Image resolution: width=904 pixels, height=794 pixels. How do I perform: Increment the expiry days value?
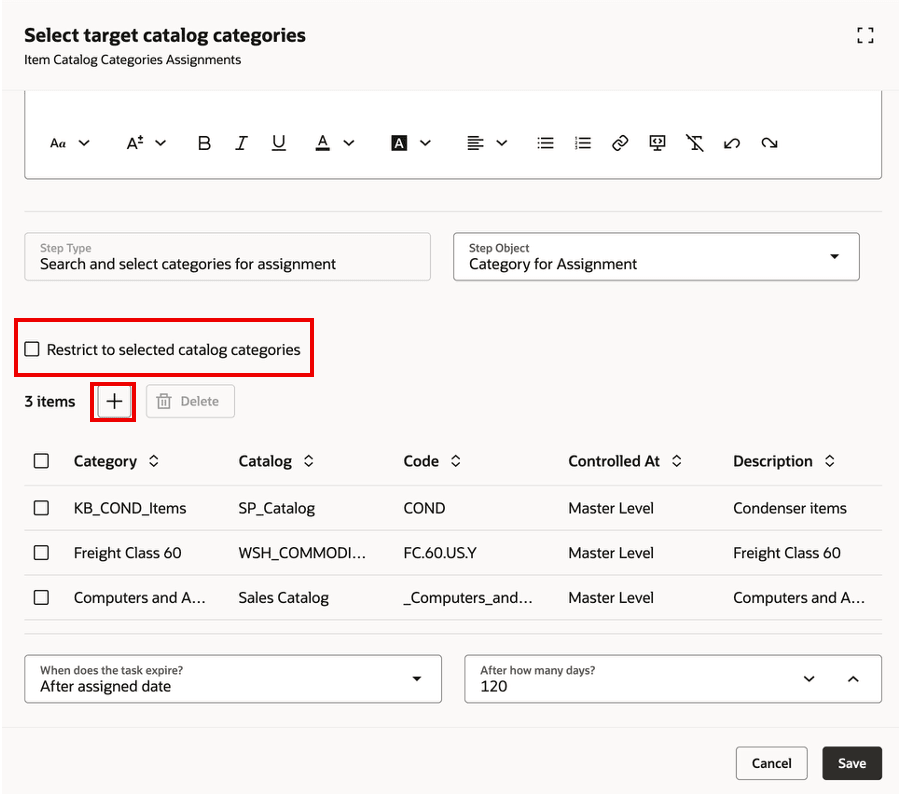click(853, 679)
